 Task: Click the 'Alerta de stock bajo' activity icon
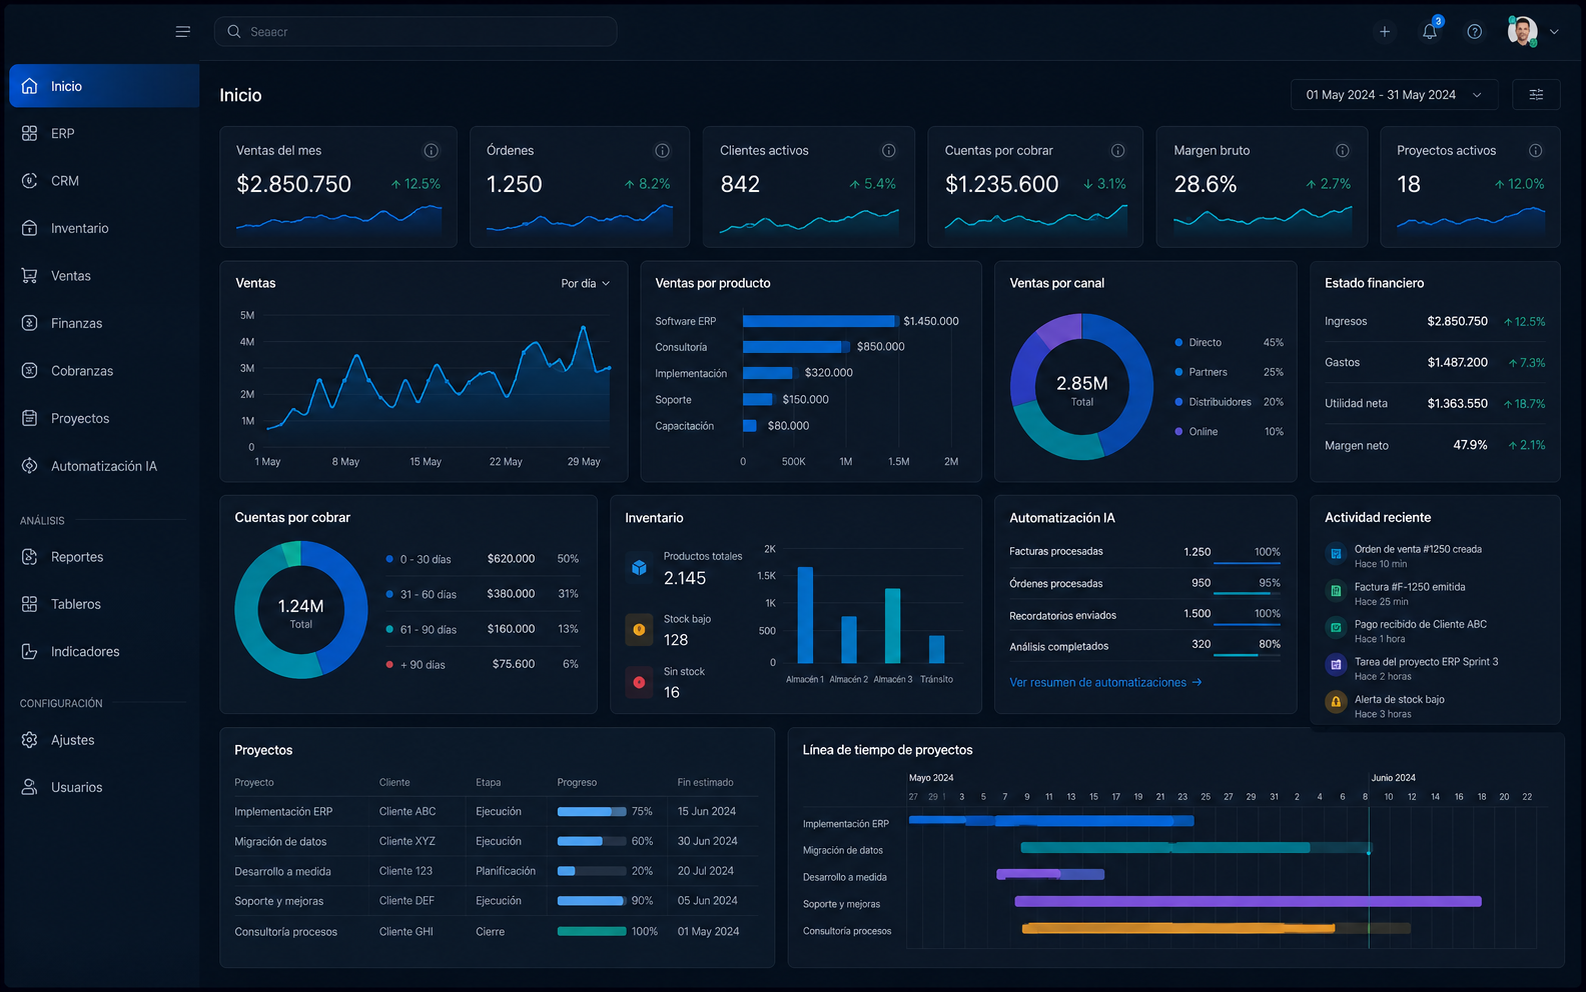coord(1336,702)
